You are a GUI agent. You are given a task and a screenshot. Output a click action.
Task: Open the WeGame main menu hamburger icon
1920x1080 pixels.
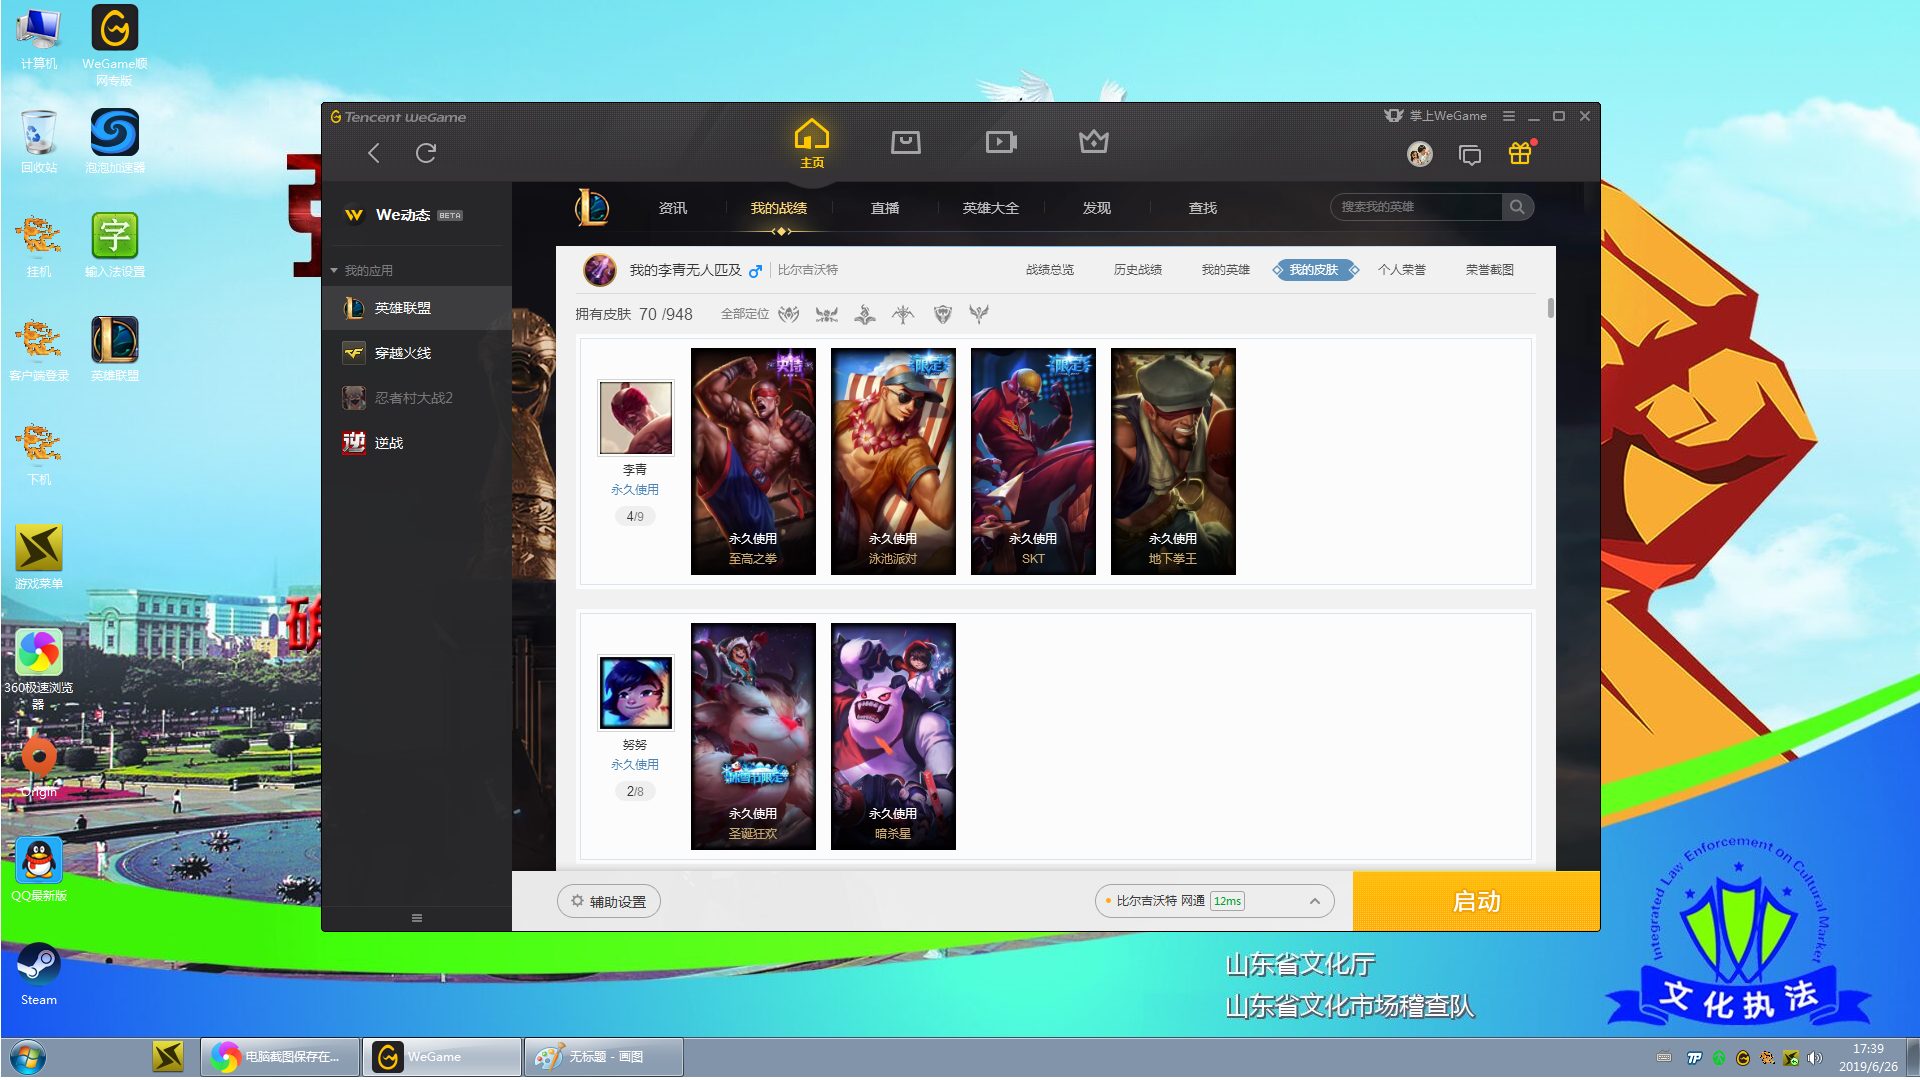click(x=1508, y=116)
